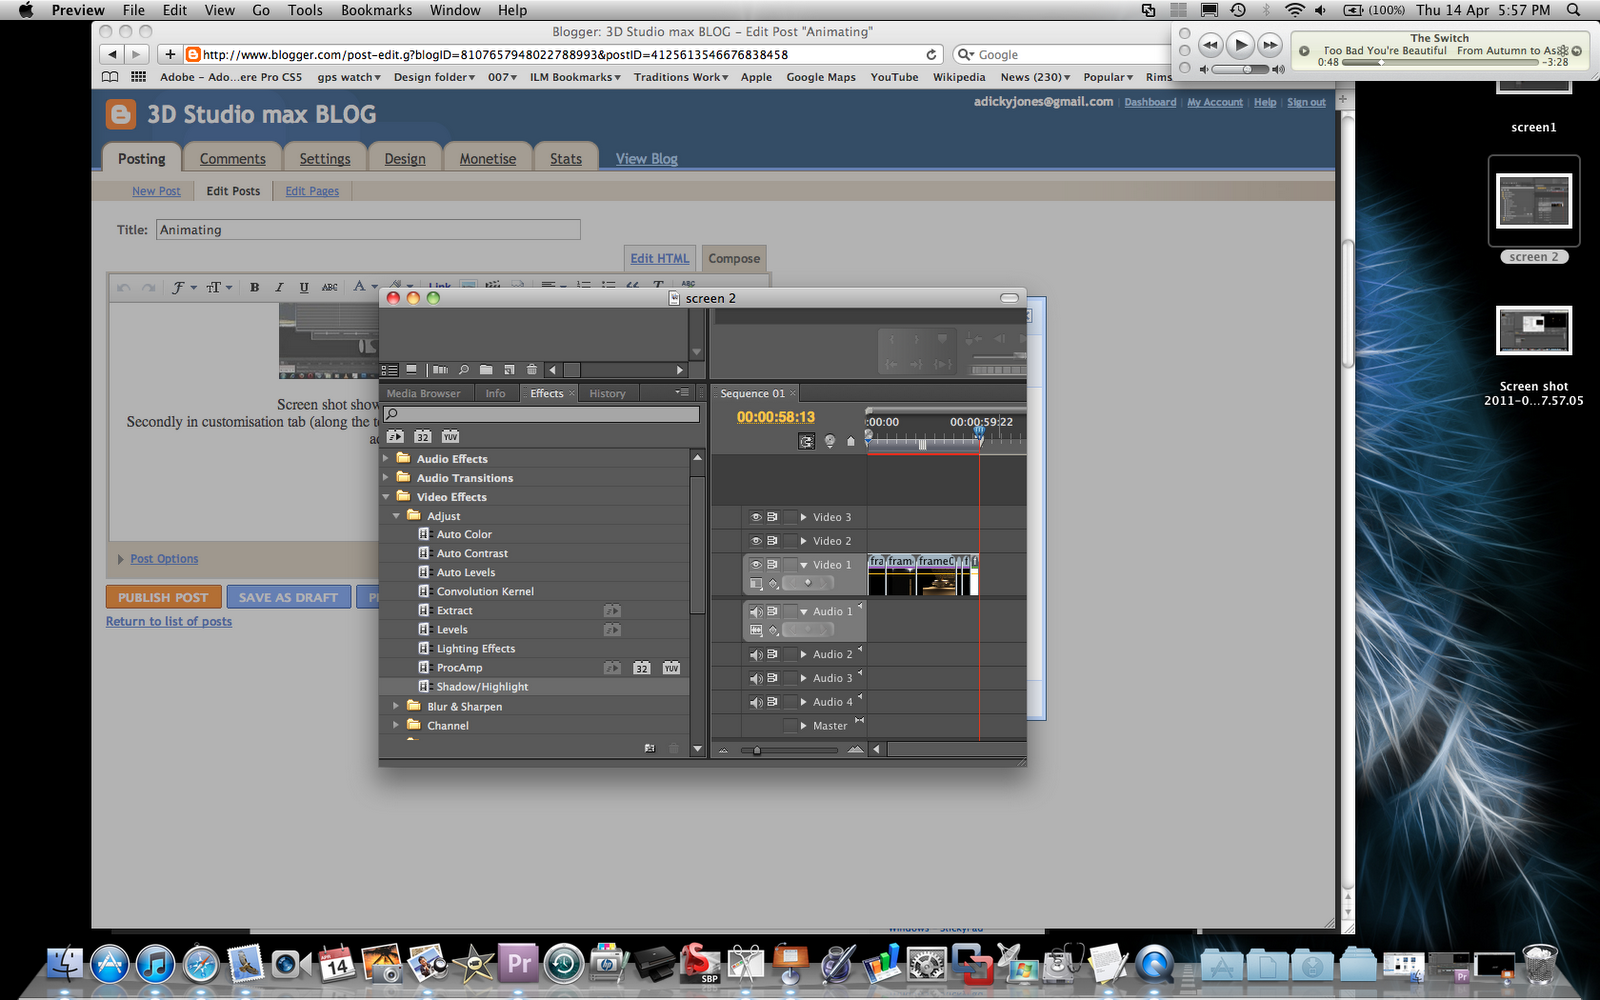Toggle sync lock on Video 2 track
The image size is (1600, 1000).
pyautogui.click(x=772, y=541)
